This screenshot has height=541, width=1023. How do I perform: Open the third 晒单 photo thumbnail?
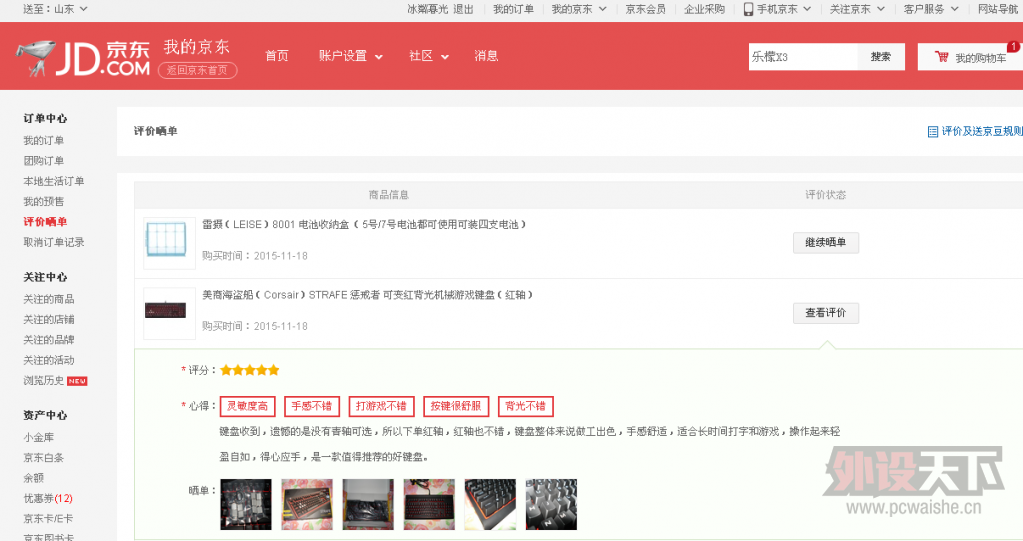[368, 504]
